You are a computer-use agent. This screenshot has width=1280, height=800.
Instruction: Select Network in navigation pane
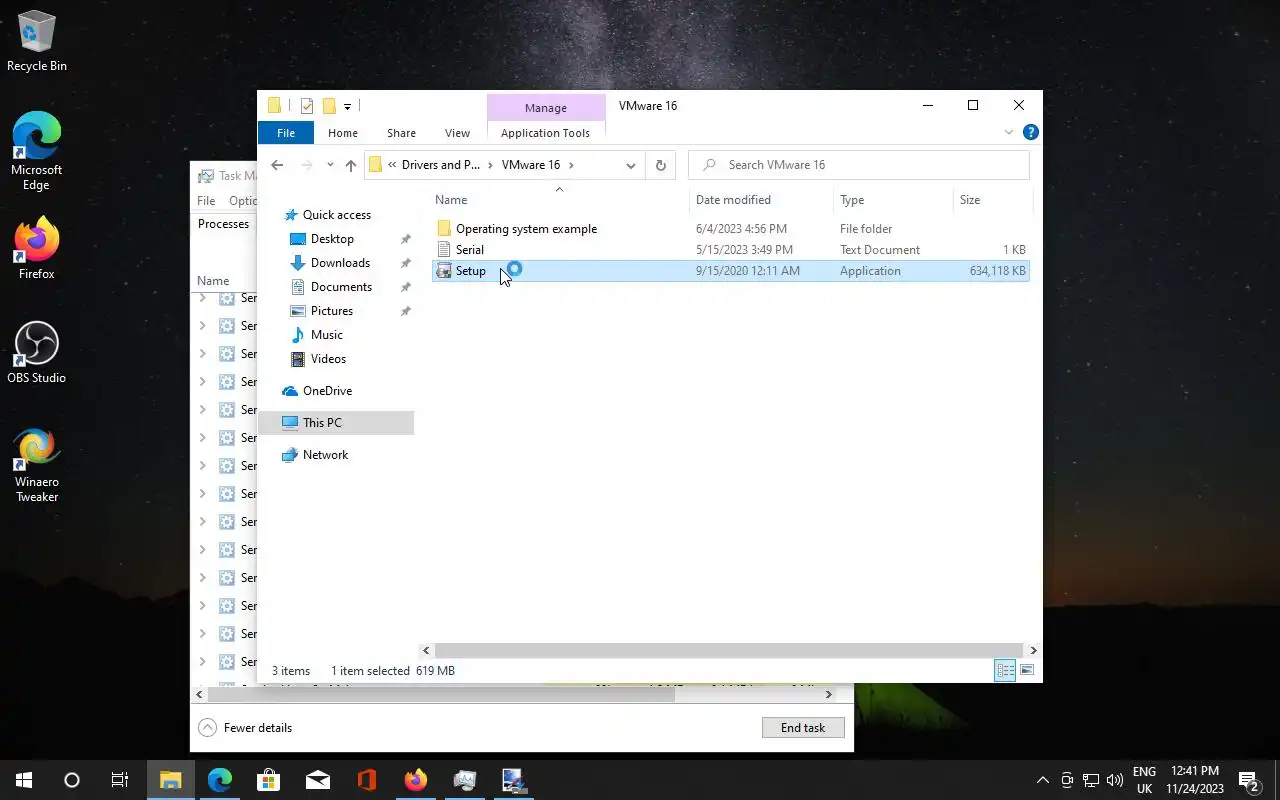pos(325,455)
